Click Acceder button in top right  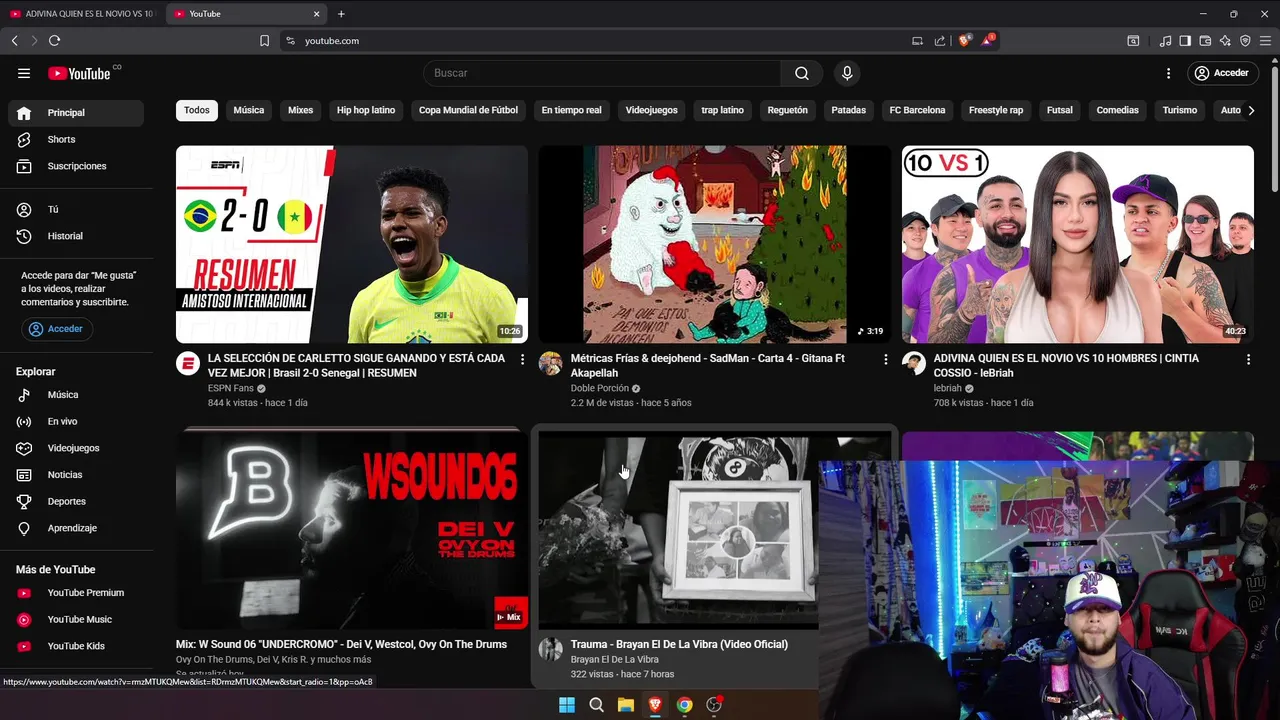[x=1221, y=73]
